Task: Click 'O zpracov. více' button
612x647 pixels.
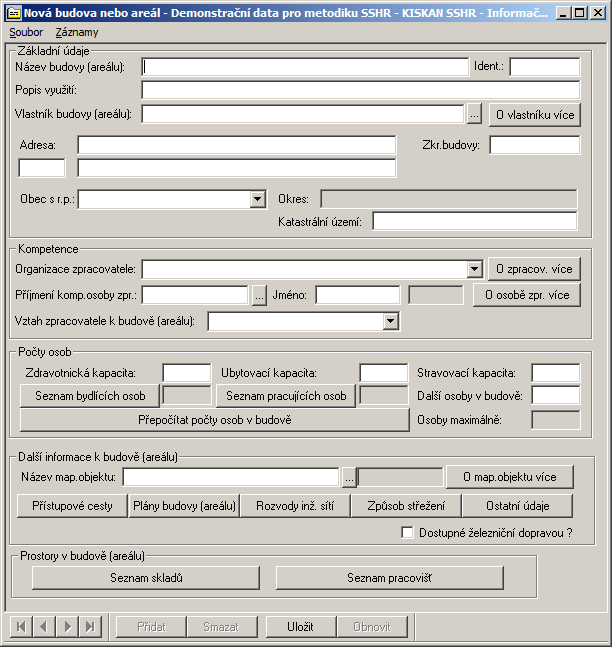Action: (534, 269)
